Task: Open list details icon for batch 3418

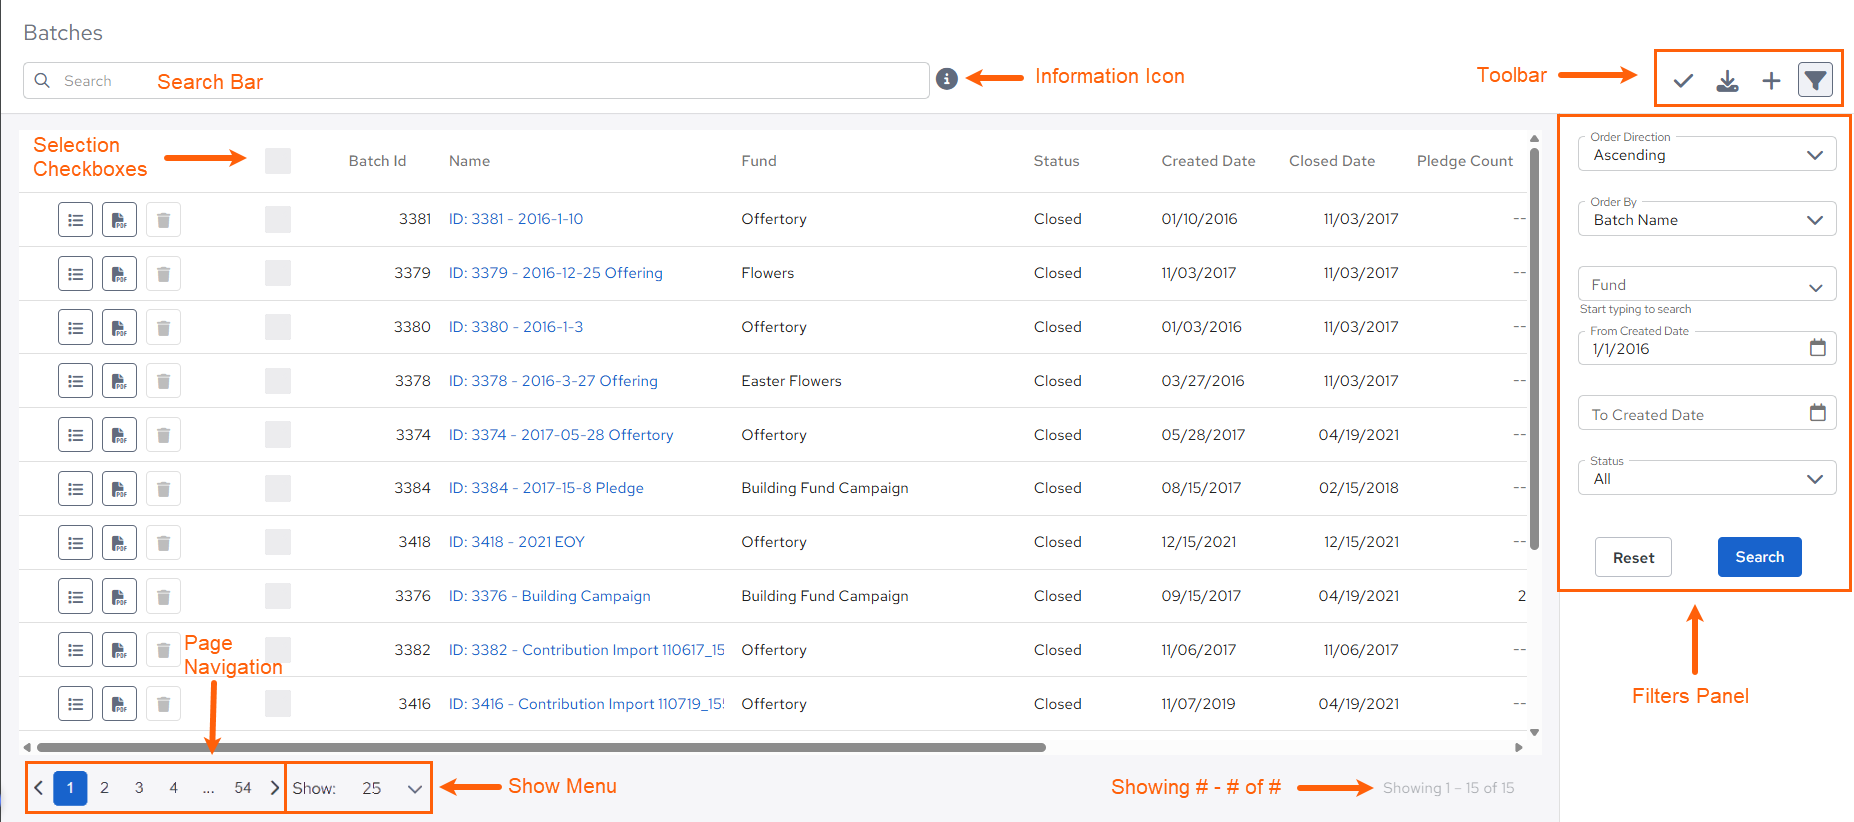Action: pyautogui.click(x=75, y=543)
